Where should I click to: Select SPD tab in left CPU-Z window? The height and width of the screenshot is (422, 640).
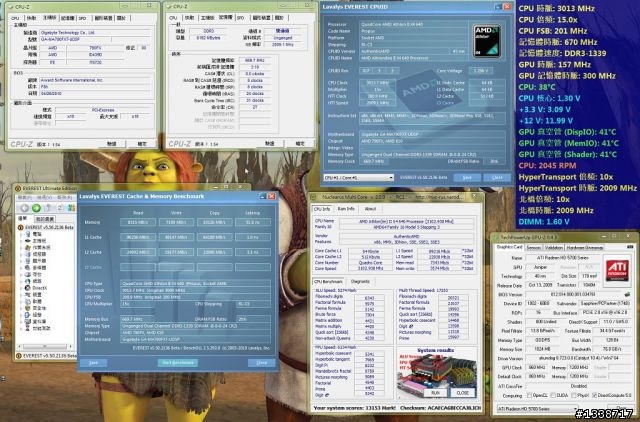83,18
